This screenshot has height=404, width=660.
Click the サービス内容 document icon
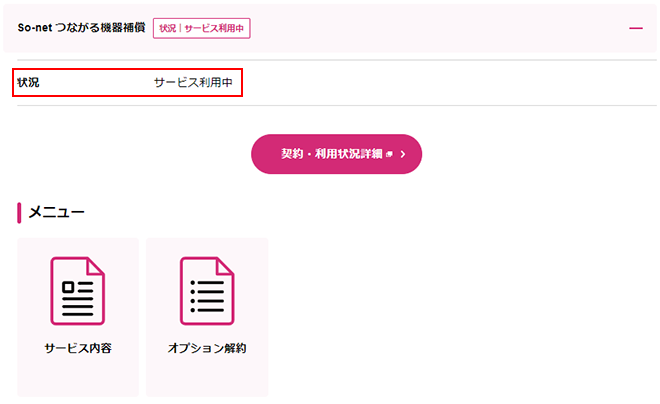tap(78, 291)
